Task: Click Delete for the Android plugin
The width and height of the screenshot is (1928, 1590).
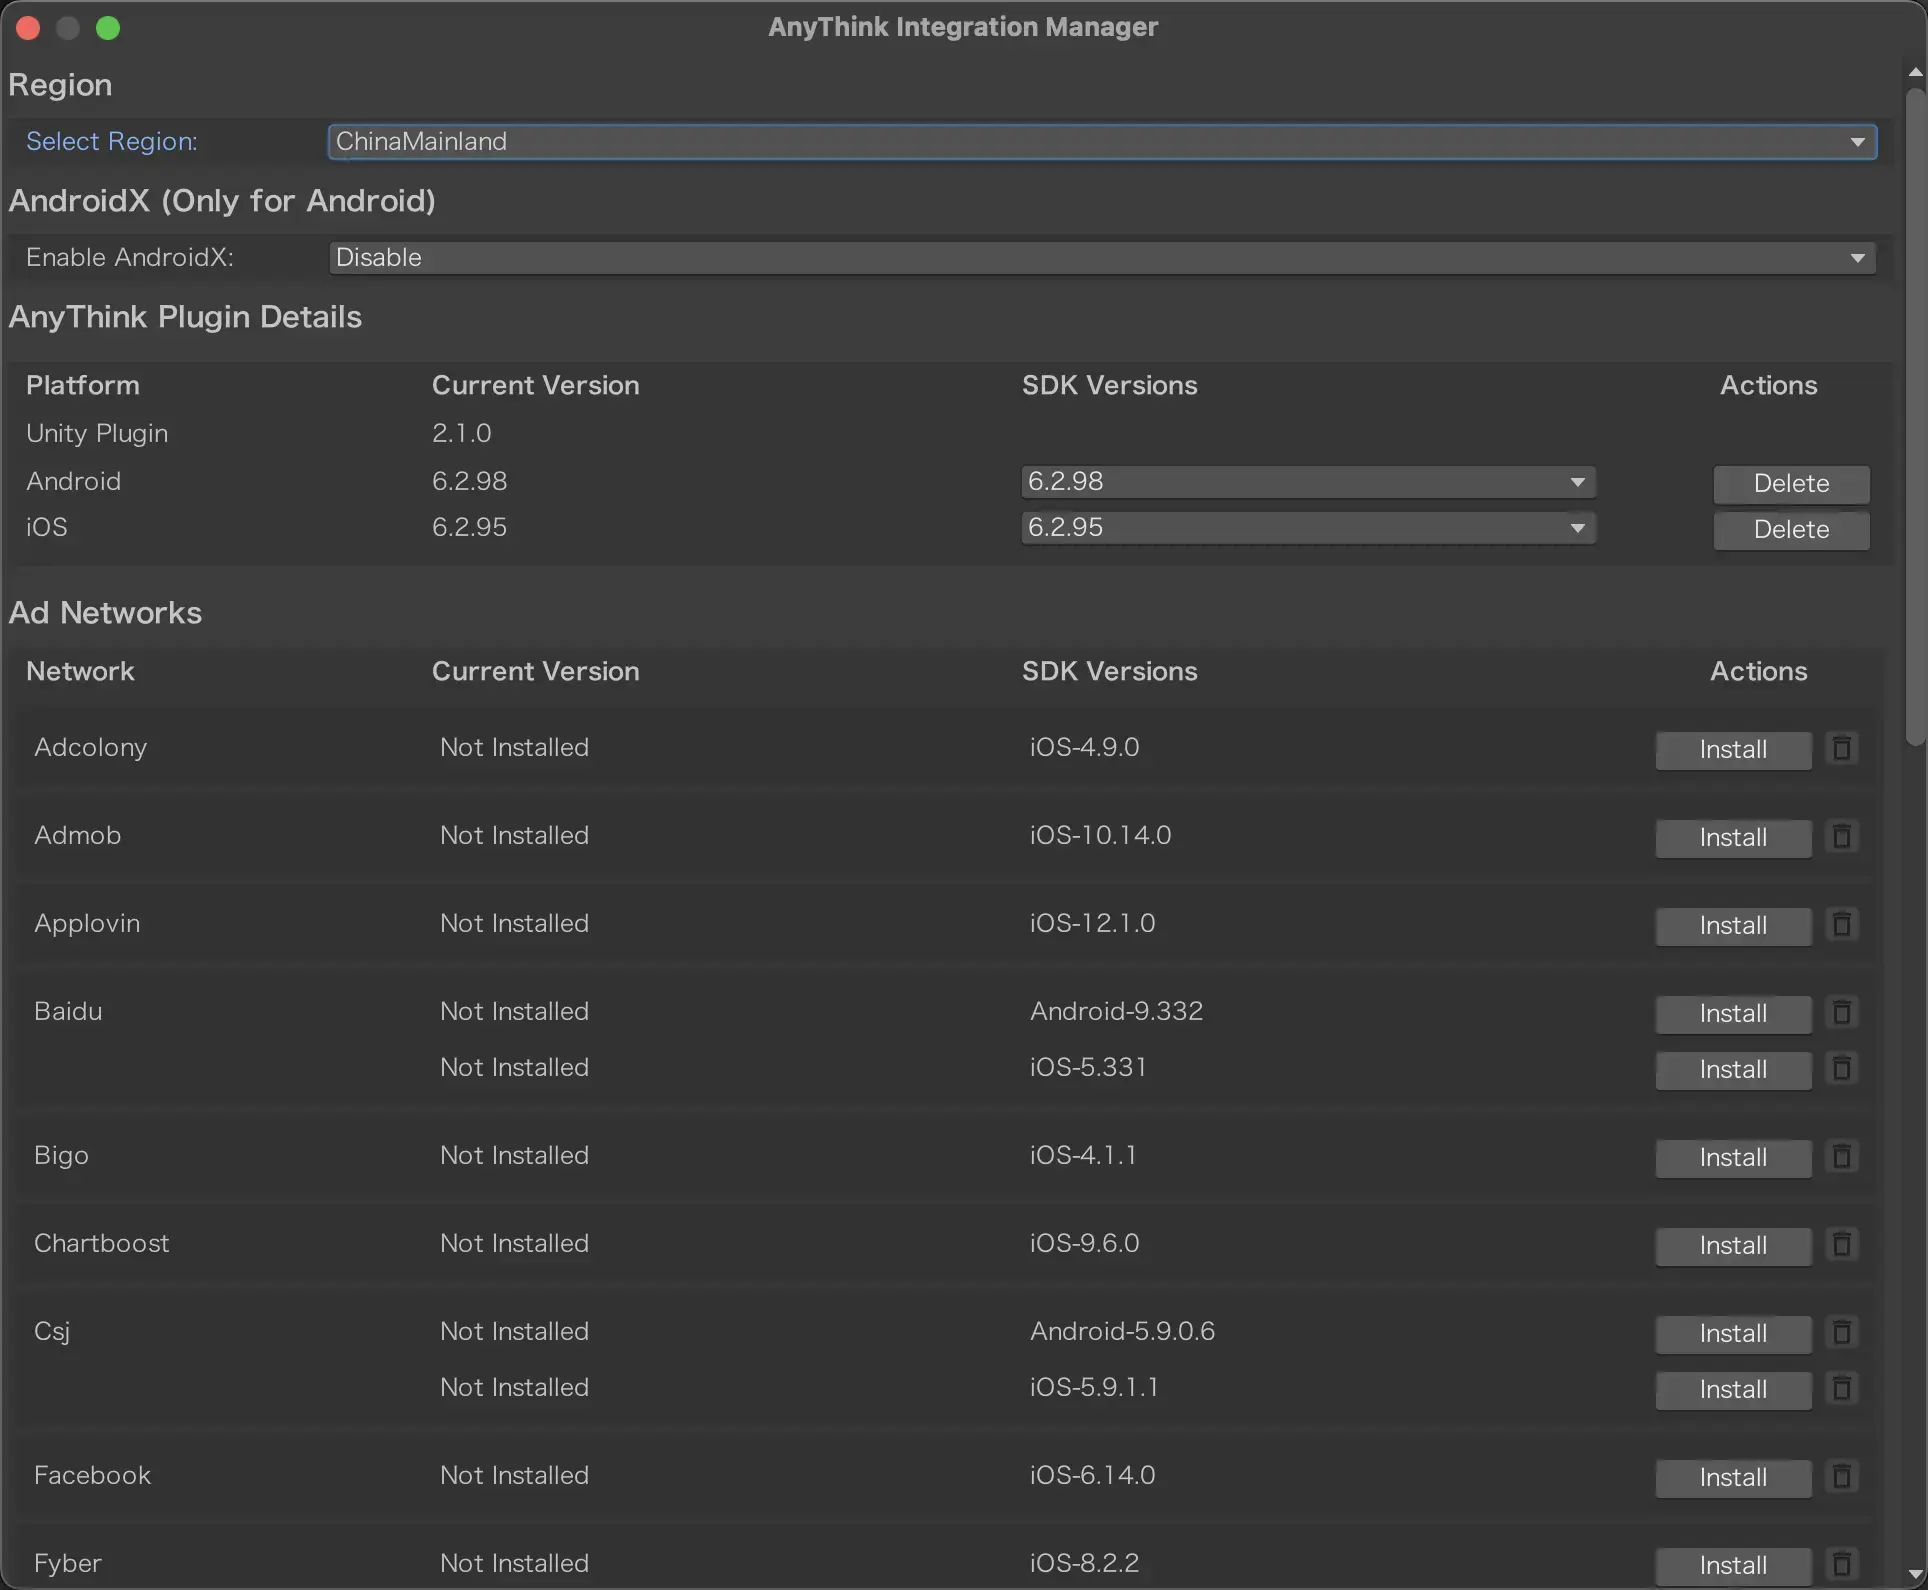Action: (1790, 483)
